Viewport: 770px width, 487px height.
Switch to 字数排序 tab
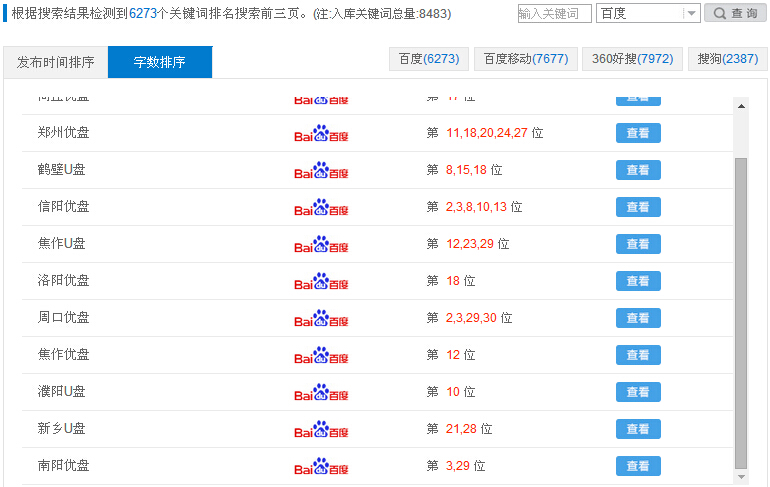[x=160, y=62]
